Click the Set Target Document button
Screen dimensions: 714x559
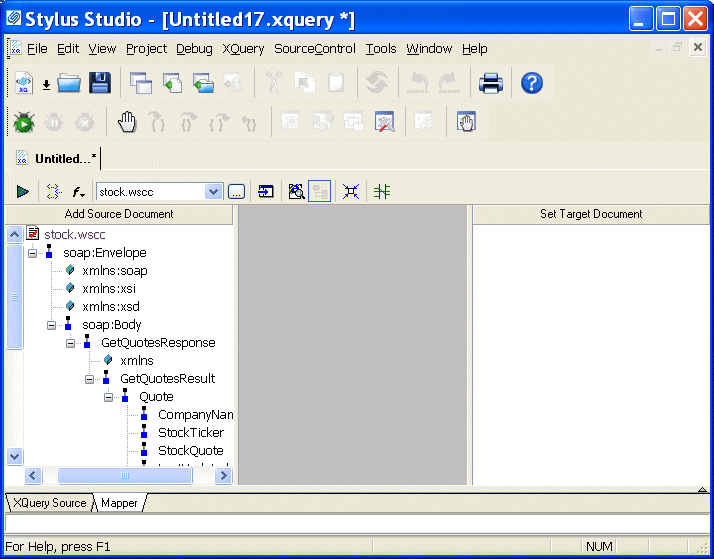[x=591, y=214]
